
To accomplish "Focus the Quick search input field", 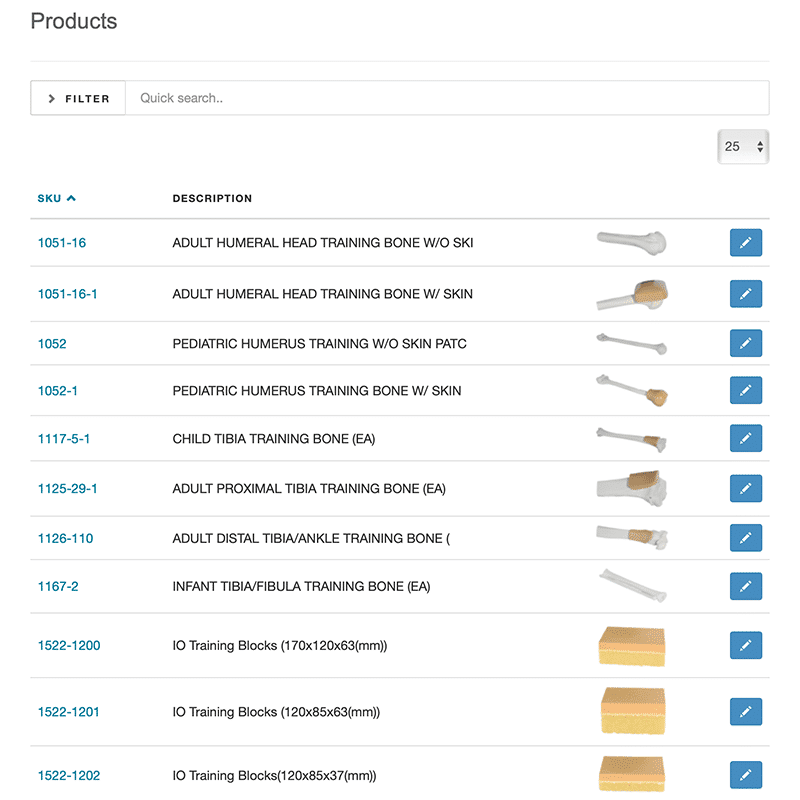I will coord(446,98).
